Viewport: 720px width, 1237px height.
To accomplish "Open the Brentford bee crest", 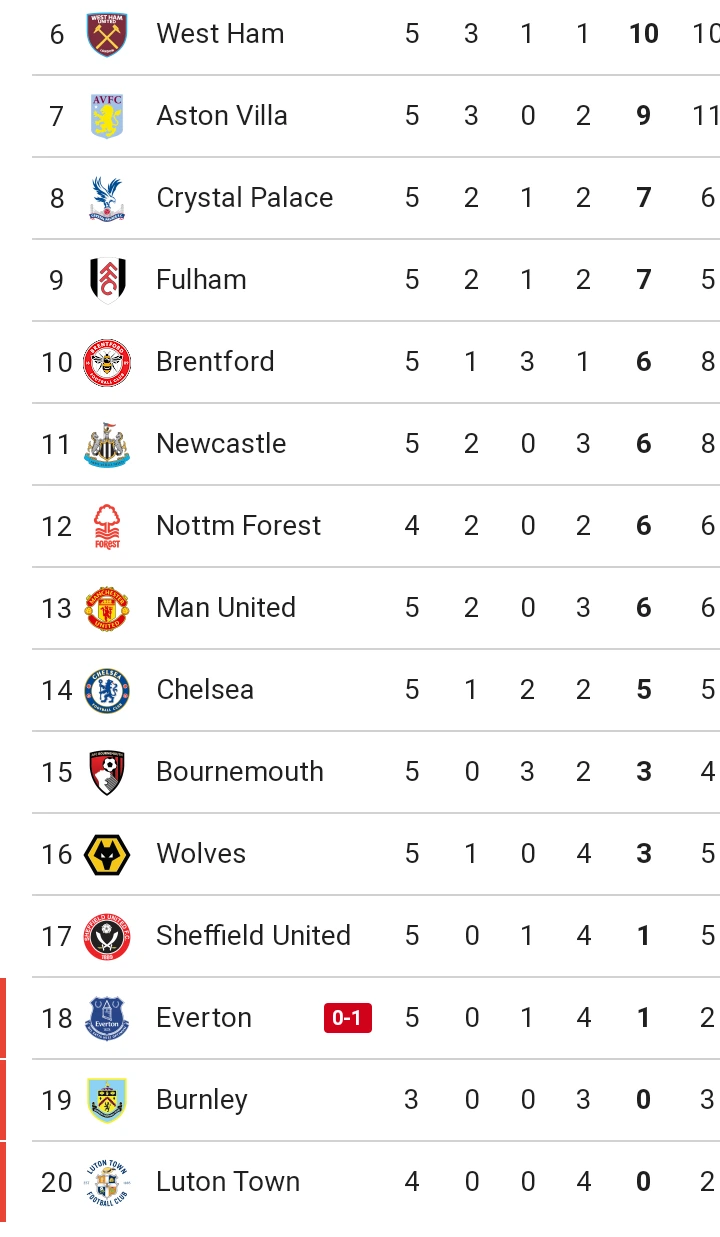I will 107,362.
